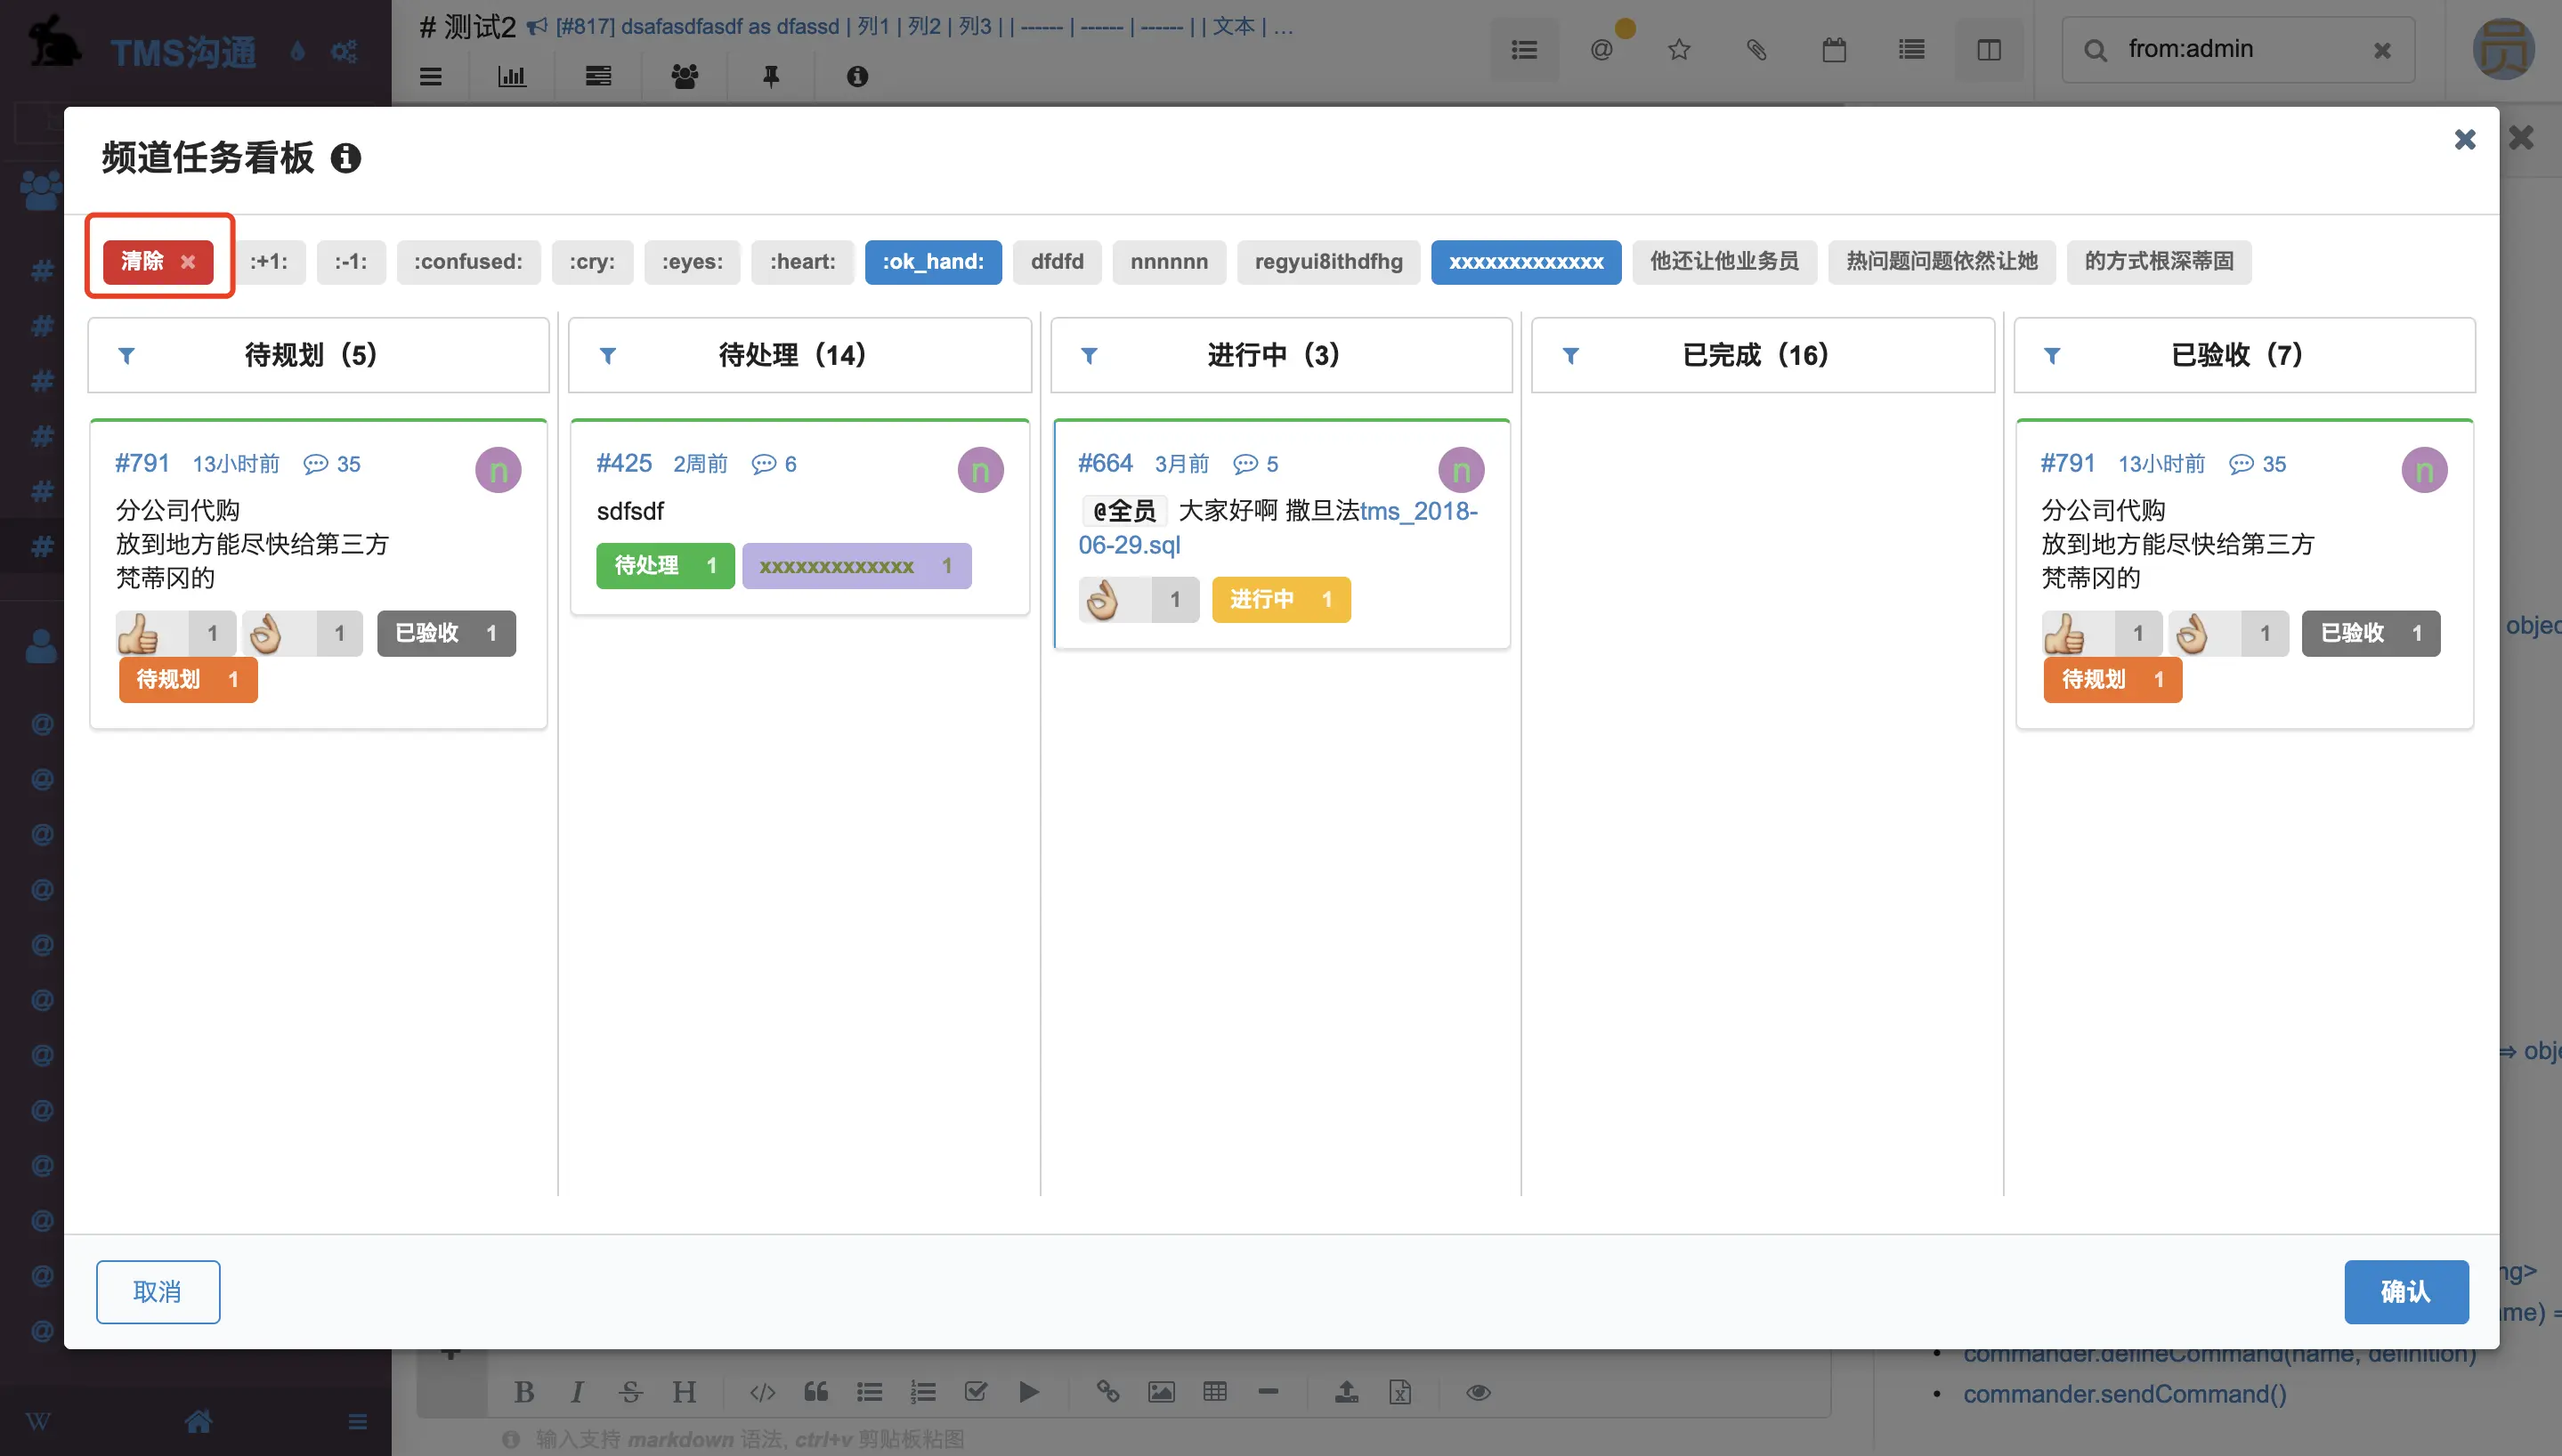This screenshot has height=1456, width=2562.
Task: Select the 的方式根深蒂固 filter tag
Action: 2159,262
